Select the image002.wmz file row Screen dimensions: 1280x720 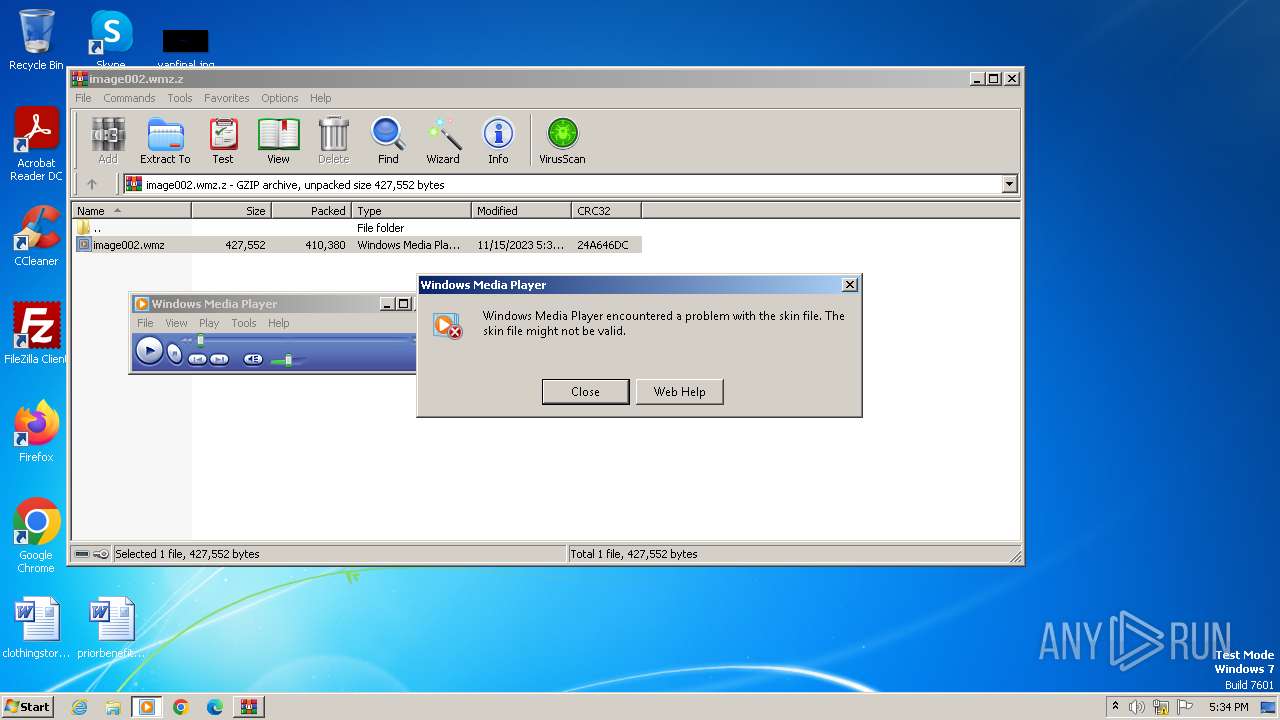[357, 245]
